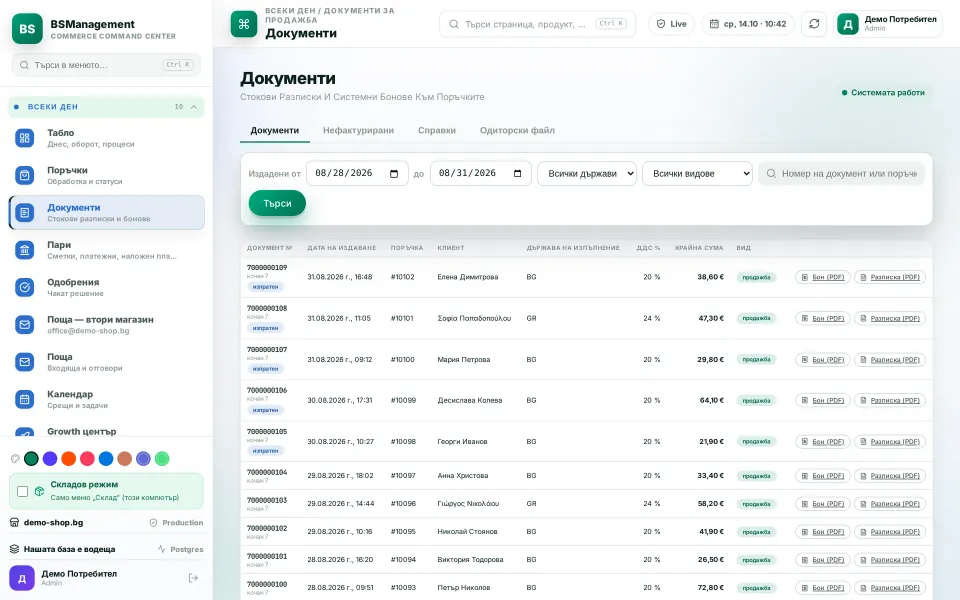Viewport: 960px width, 600px height.
Task: Switch to the Справки tab
Action: [x=437, y=130]
